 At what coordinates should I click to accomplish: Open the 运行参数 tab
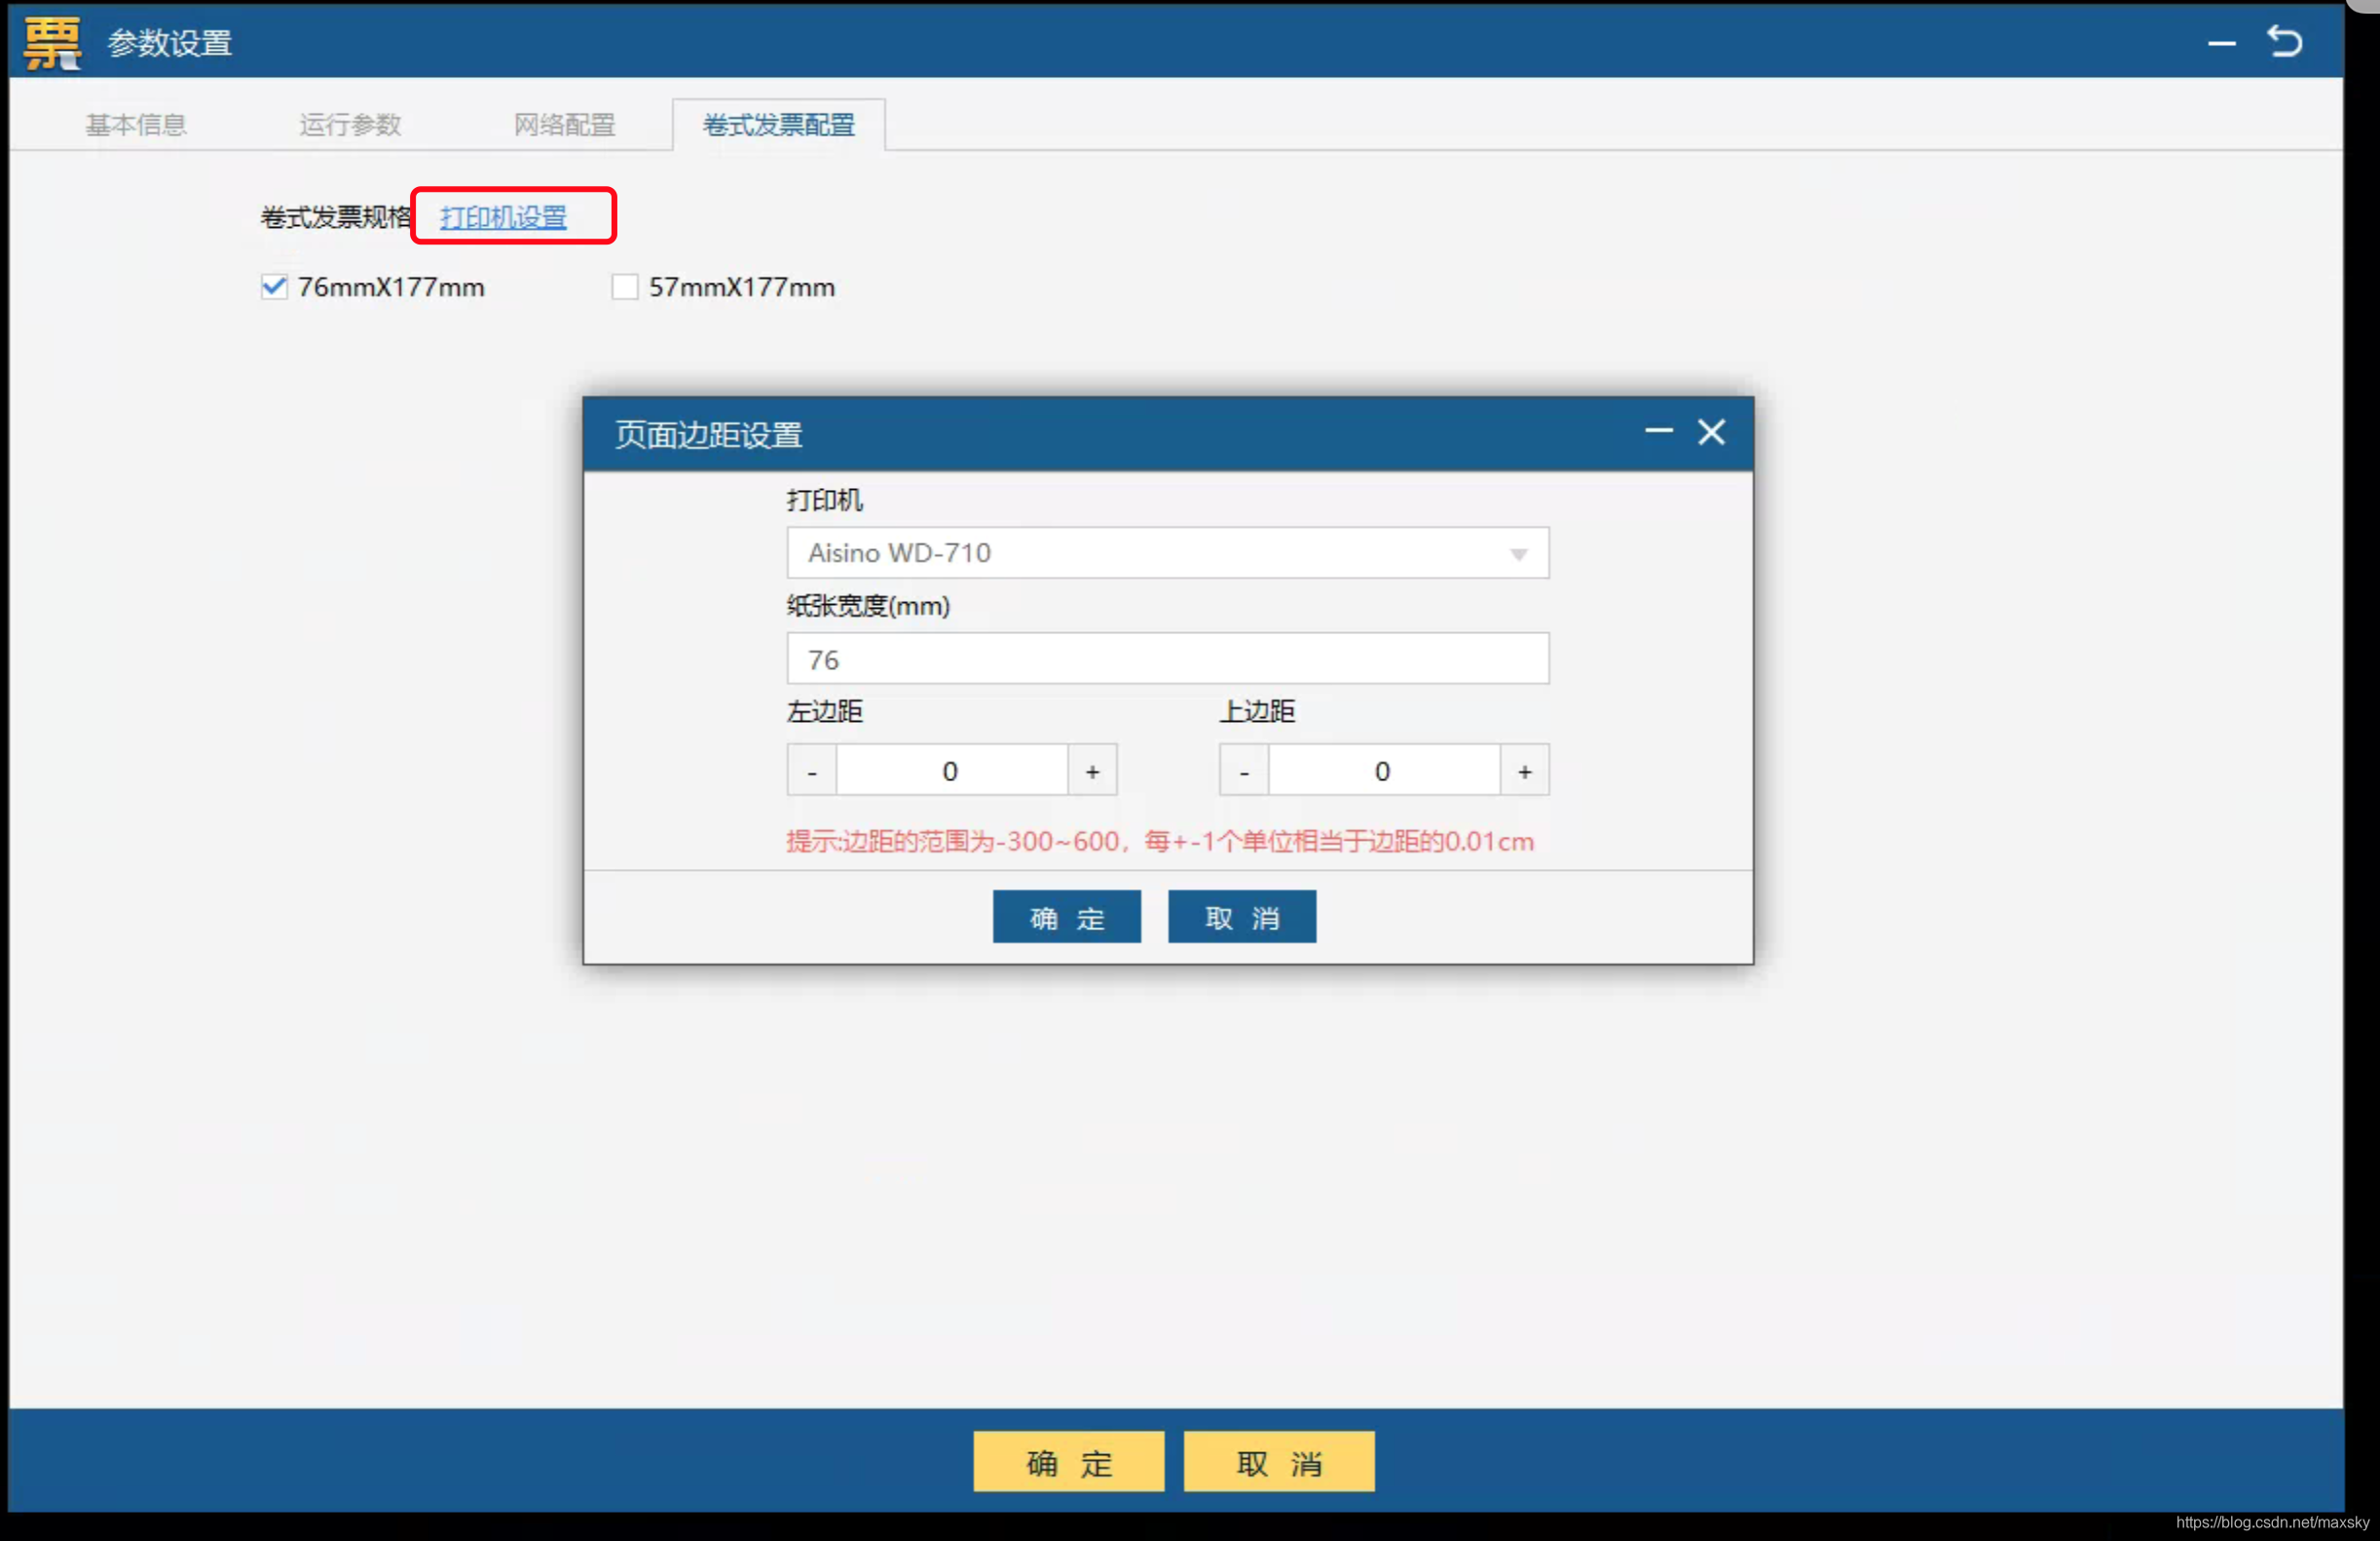[350, 125]
